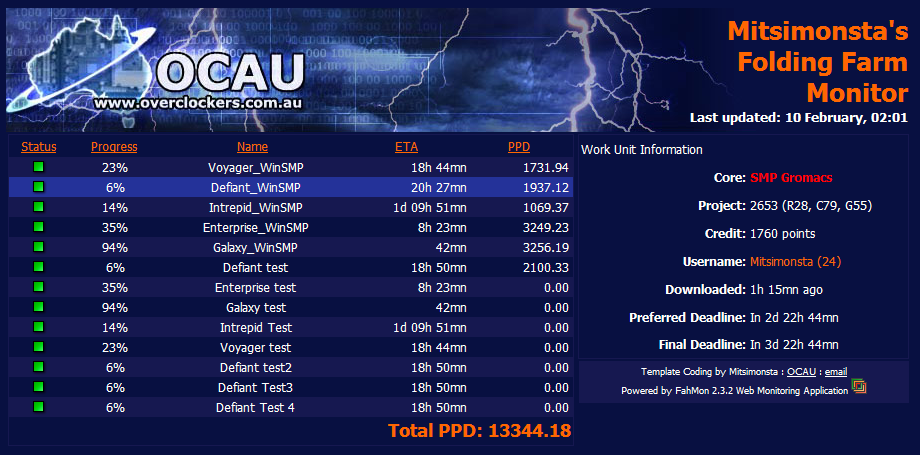Click the In 3d 22h 44mn final deadline
Screen dimensions: 920x455
coord(794,345)
